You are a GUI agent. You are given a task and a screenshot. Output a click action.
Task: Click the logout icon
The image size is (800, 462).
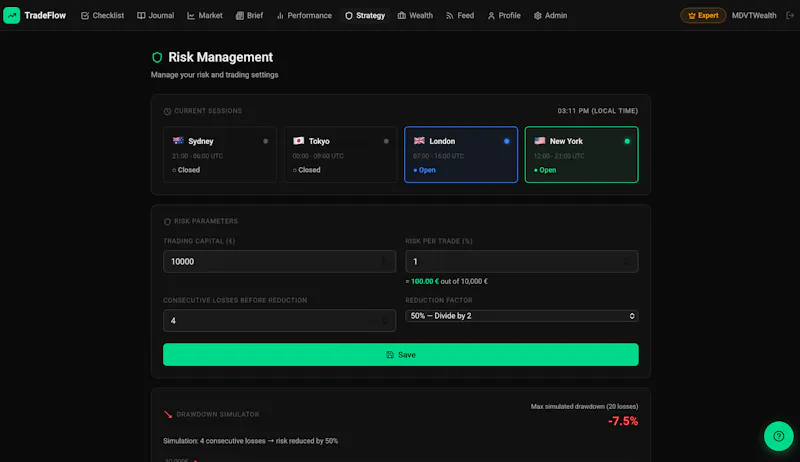click(x=790, y=15)
